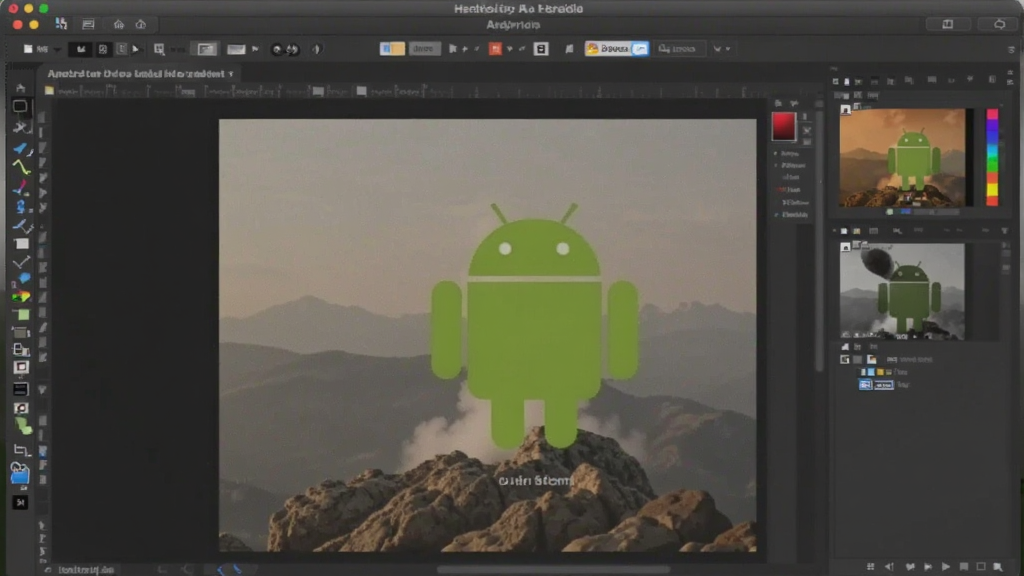Image resolution: width=1024 pixels, height=576 pixels.
Task: Click the orange-icon labeled button in options bar
Action: tap(616, 49)
